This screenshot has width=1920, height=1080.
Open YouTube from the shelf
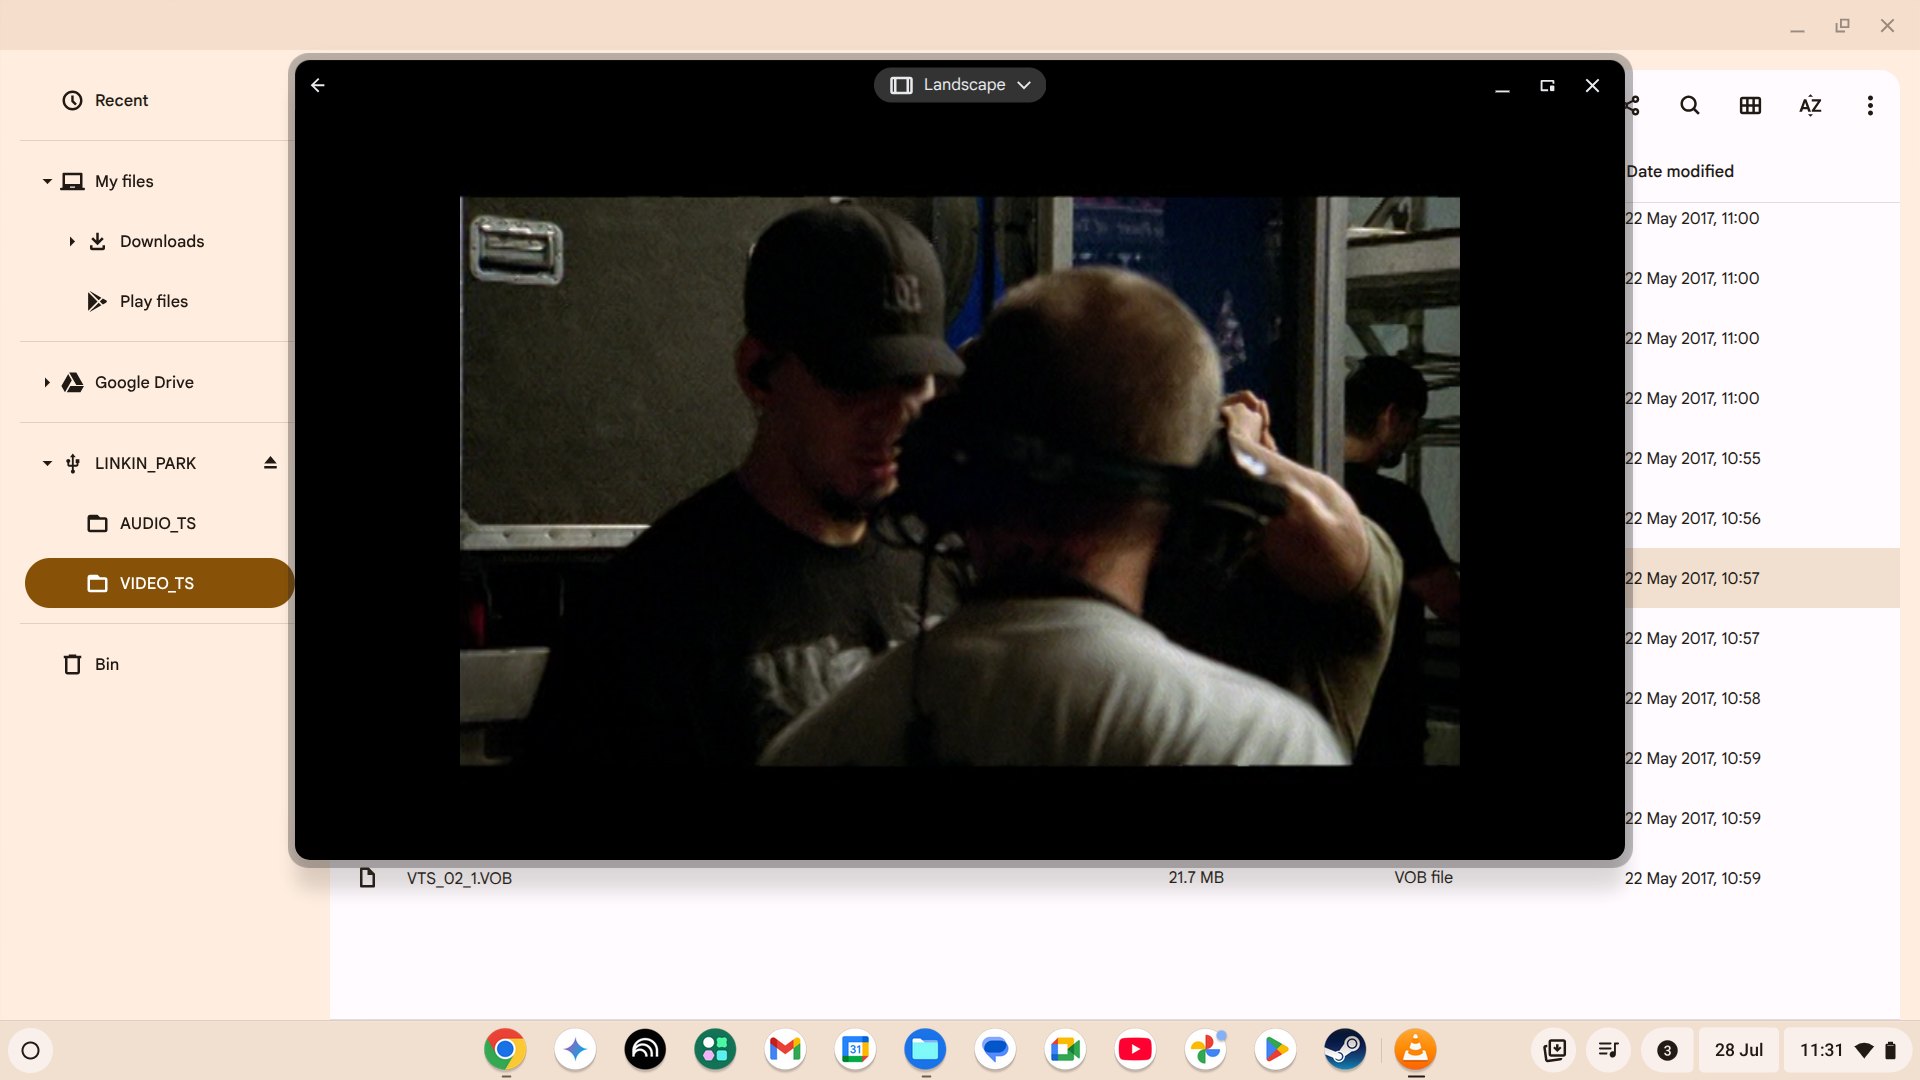pos(1135,1049)
